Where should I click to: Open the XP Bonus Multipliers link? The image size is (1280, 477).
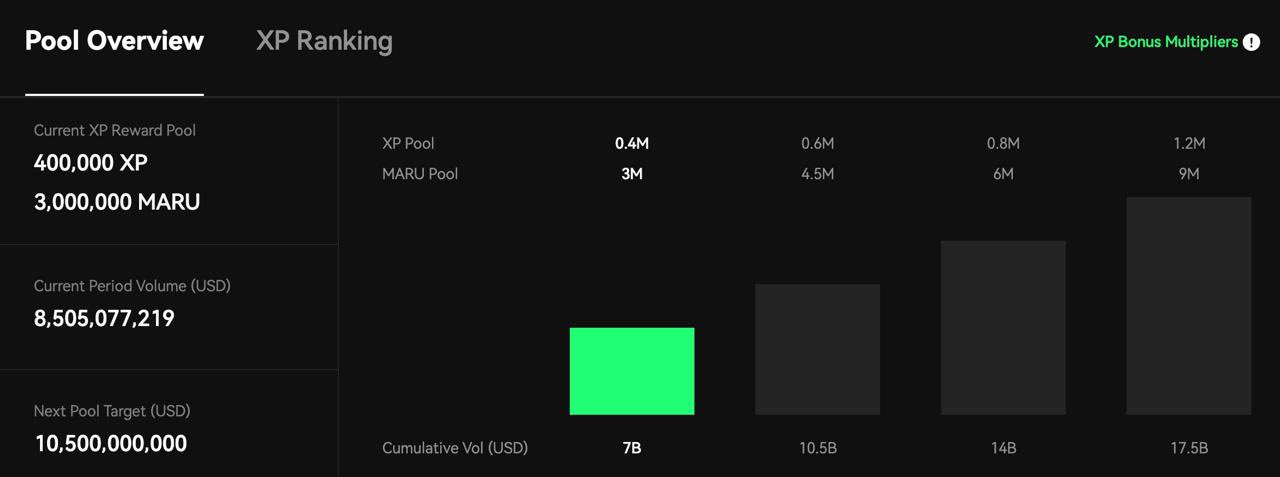click(1166, 42)
